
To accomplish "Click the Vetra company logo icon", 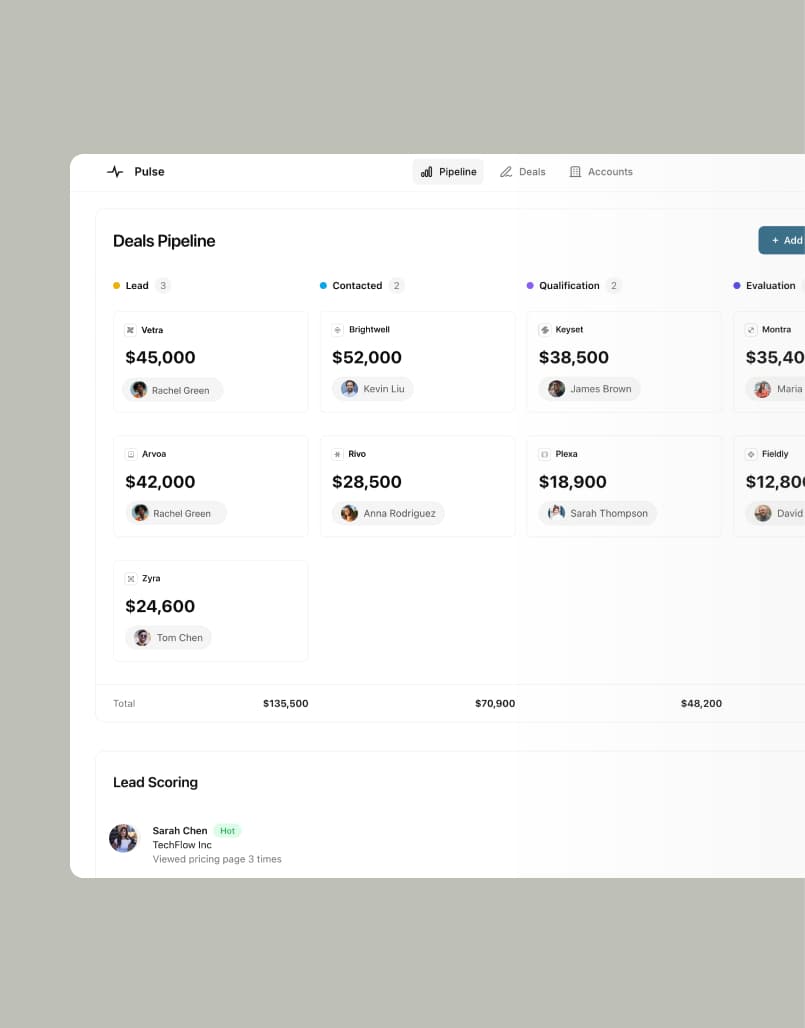I will tap(130, 330).
